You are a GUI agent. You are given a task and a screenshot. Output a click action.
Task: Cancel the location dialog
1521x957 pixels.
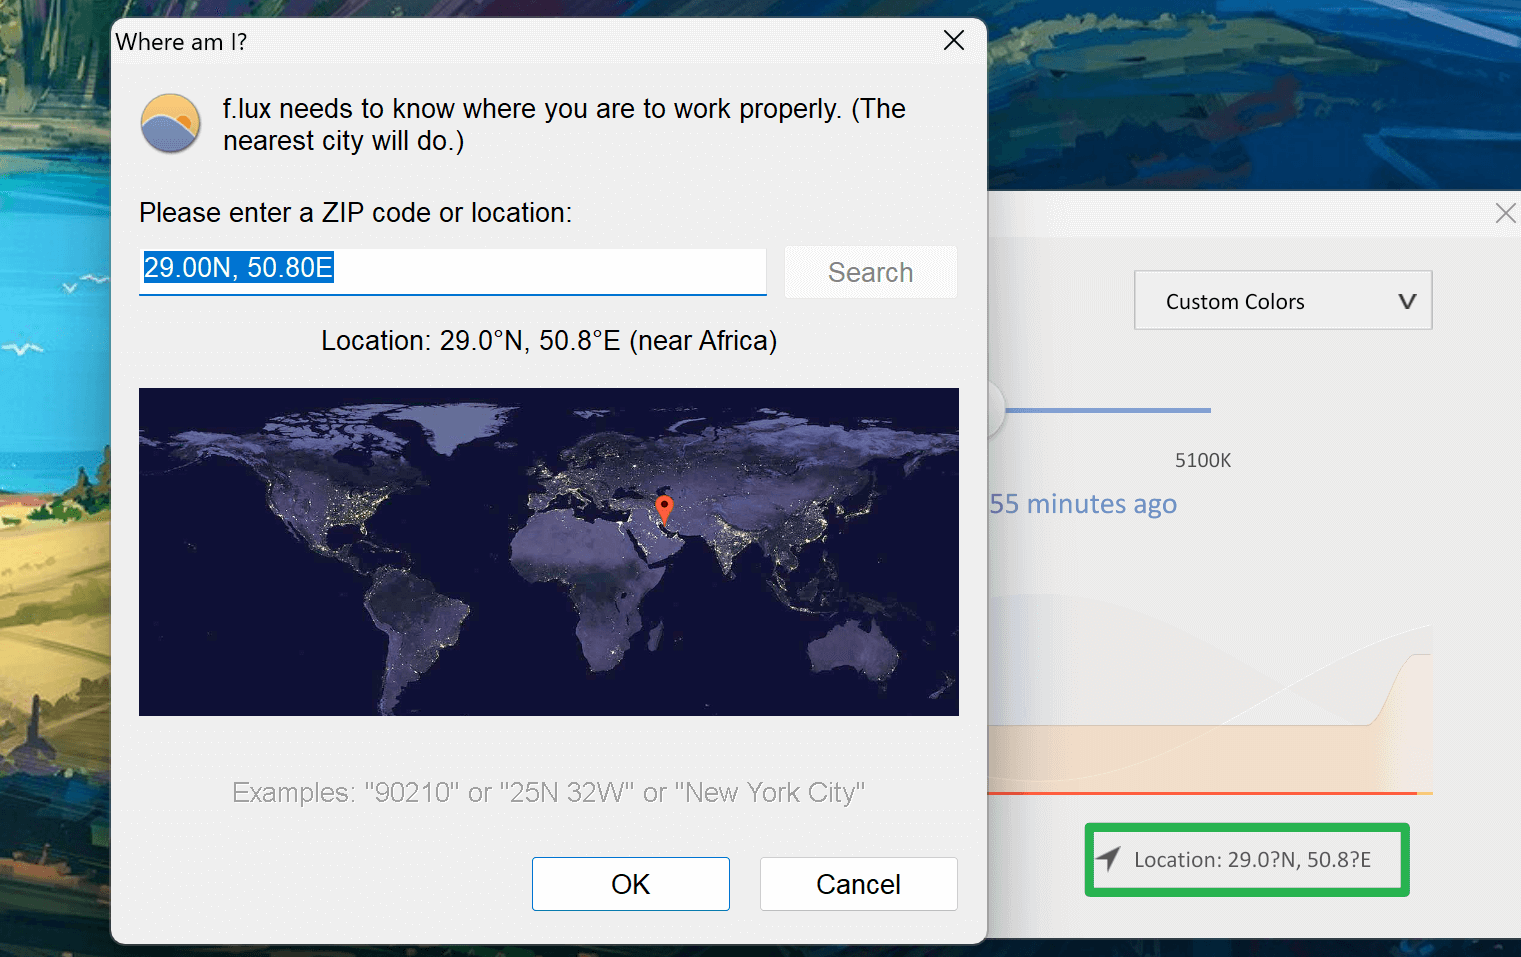pos(858,884)
